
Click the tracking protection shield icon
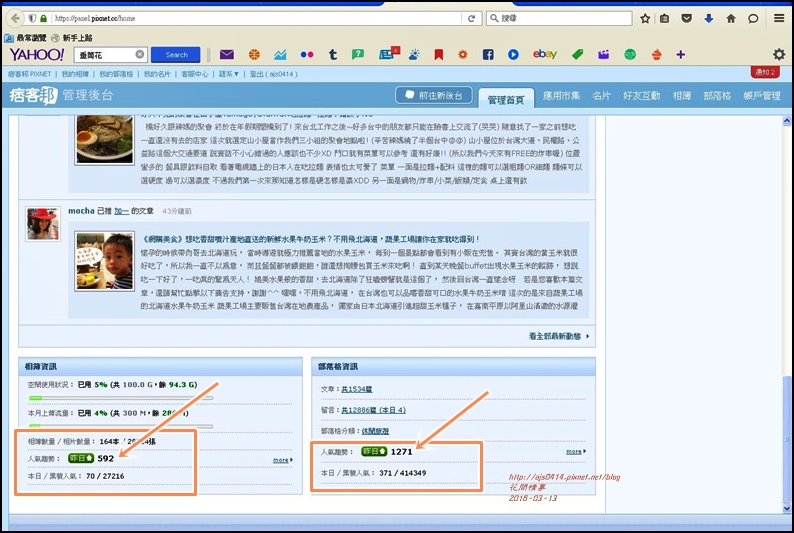pyautogui.click(x=32, y=18)
